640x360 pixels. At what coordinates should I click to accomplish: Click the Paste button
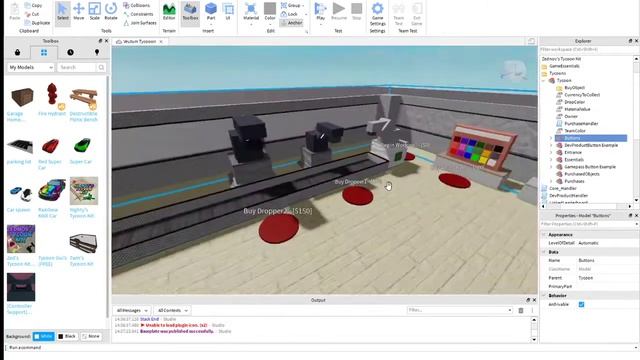point(15,11)
